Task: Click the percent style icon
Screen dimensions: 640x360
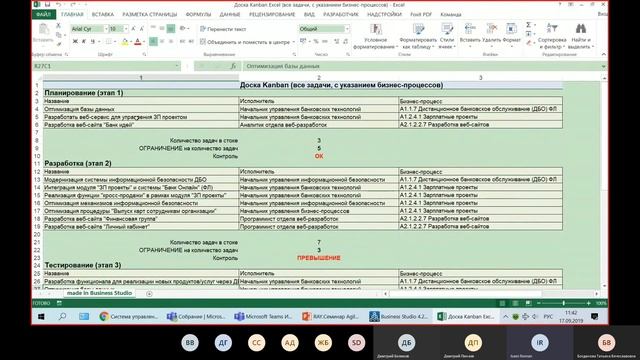Action: 316,41
